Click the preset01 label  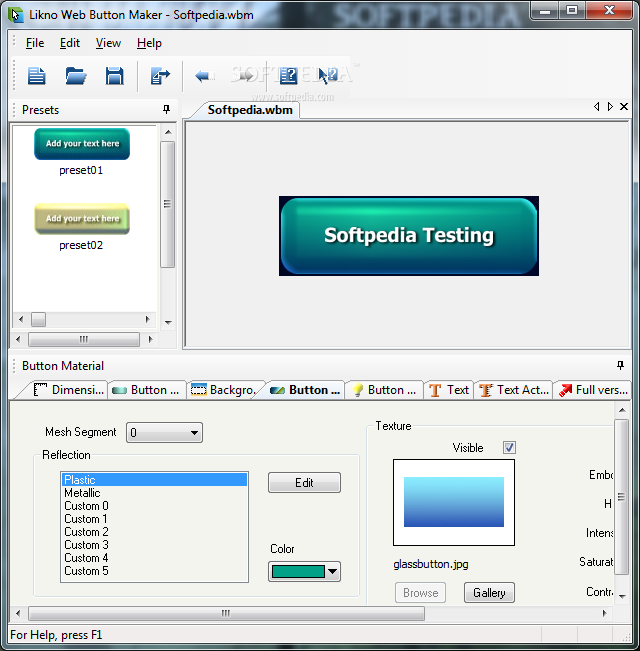pyautogui.click(x=81, y=170)
